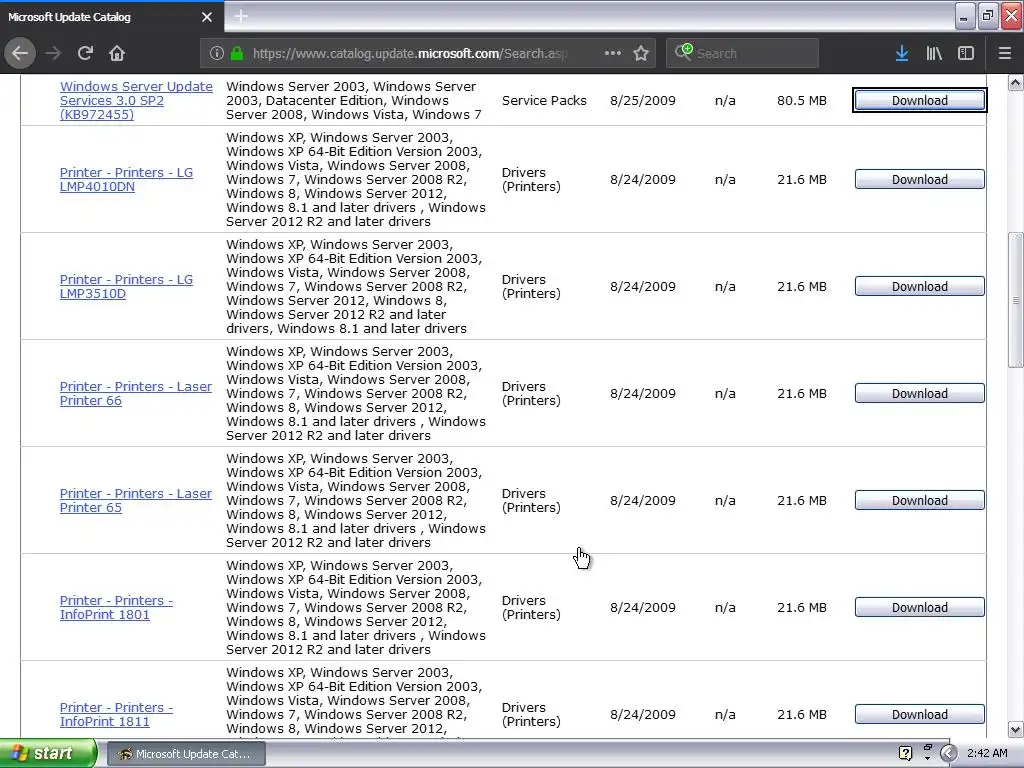1024x768 pixels.
Task: Open the downloads arrow panel
Action: 902,53
